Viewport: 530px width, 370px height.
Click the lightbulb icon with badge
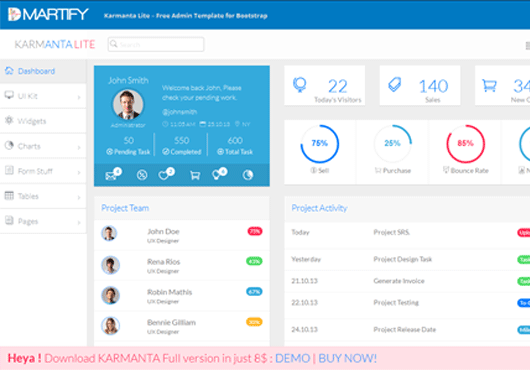coord(219,174)
